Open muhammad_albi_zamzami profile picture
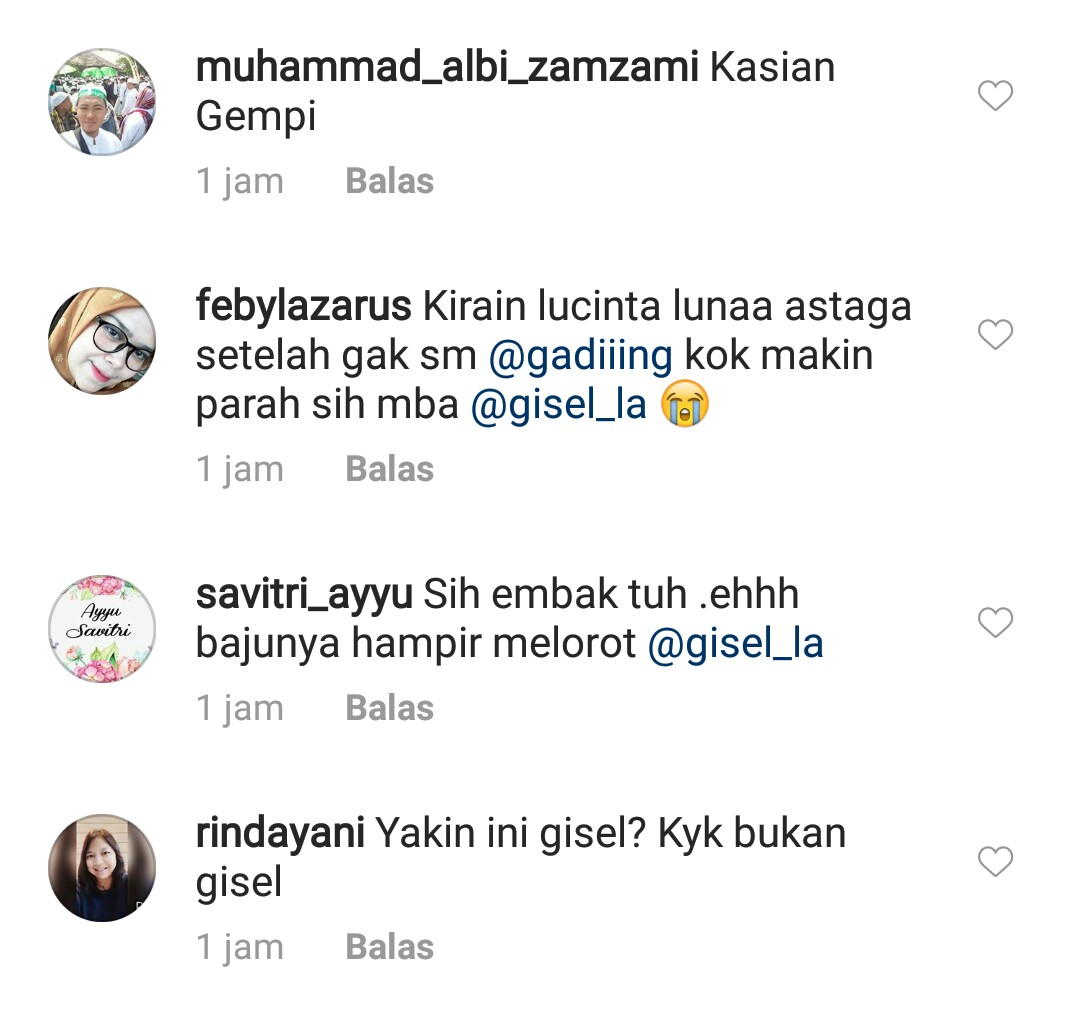1079x1022 pixels. tap(102, 102)
